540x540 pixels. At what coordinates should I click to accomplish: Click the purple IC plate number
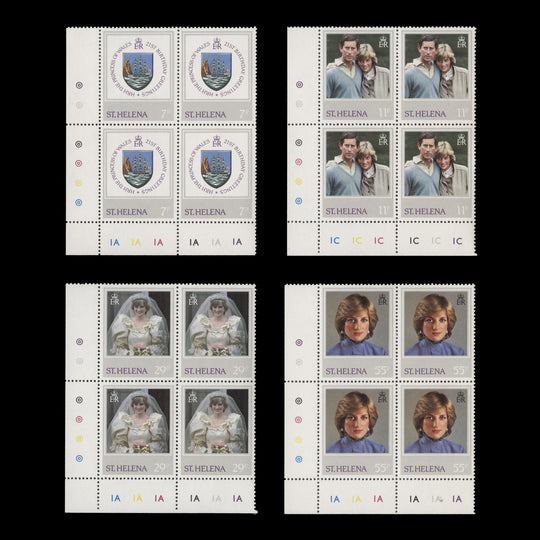tap(457, 241)
